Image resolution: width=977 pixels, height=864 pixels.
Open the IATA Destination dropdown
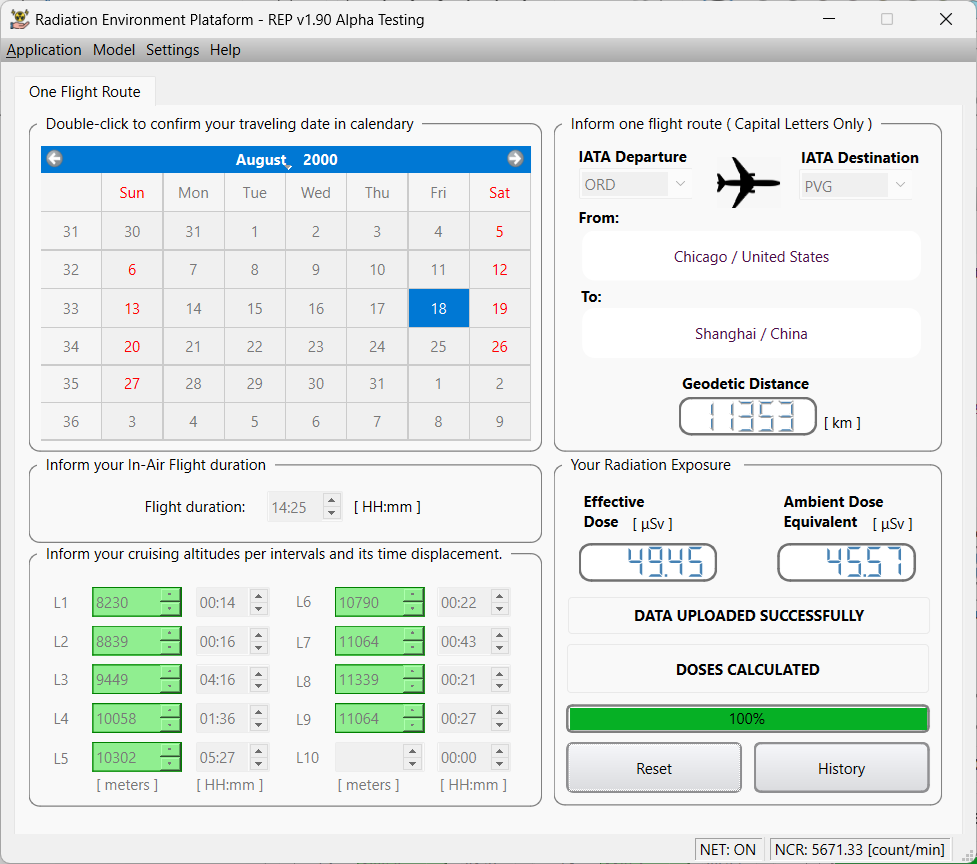(x=900, y=185)
